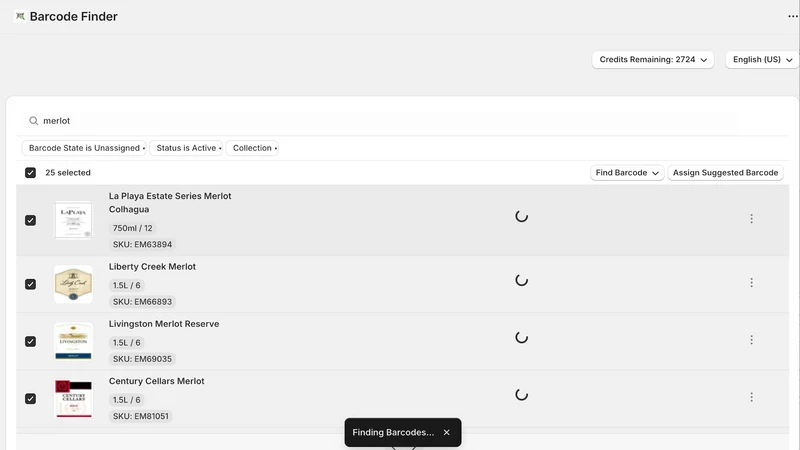Click the SKU: EM66893 tag
800x450 pixels.
pyautogui.click(x=142, y=302)
